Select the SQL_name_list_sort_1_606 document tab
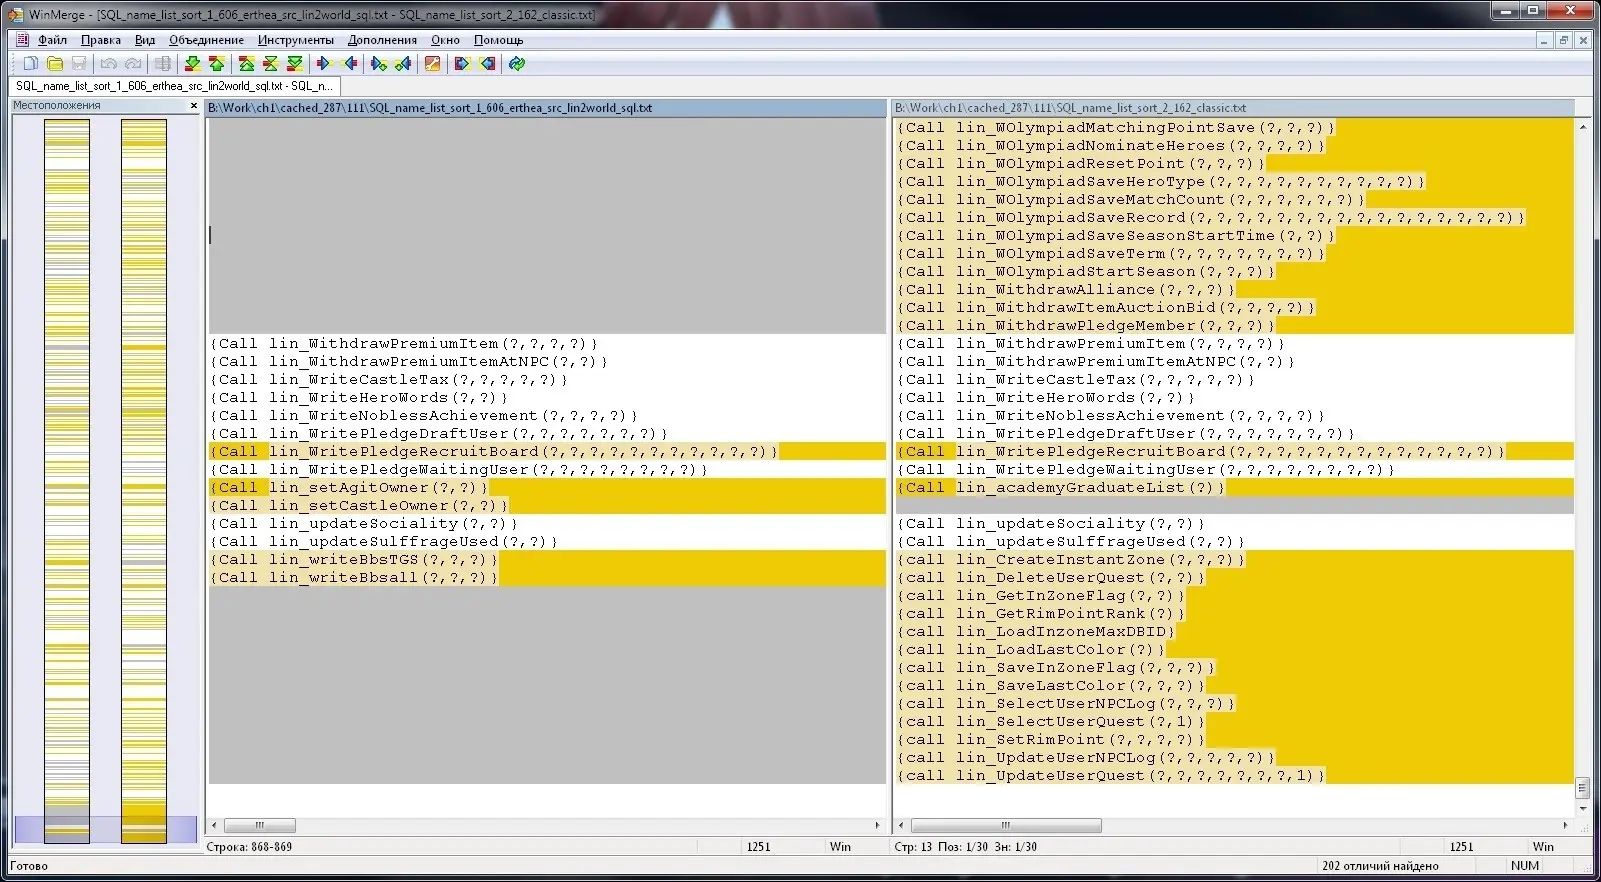Screen dimensions: 1601x882 [x=172, y=86]
